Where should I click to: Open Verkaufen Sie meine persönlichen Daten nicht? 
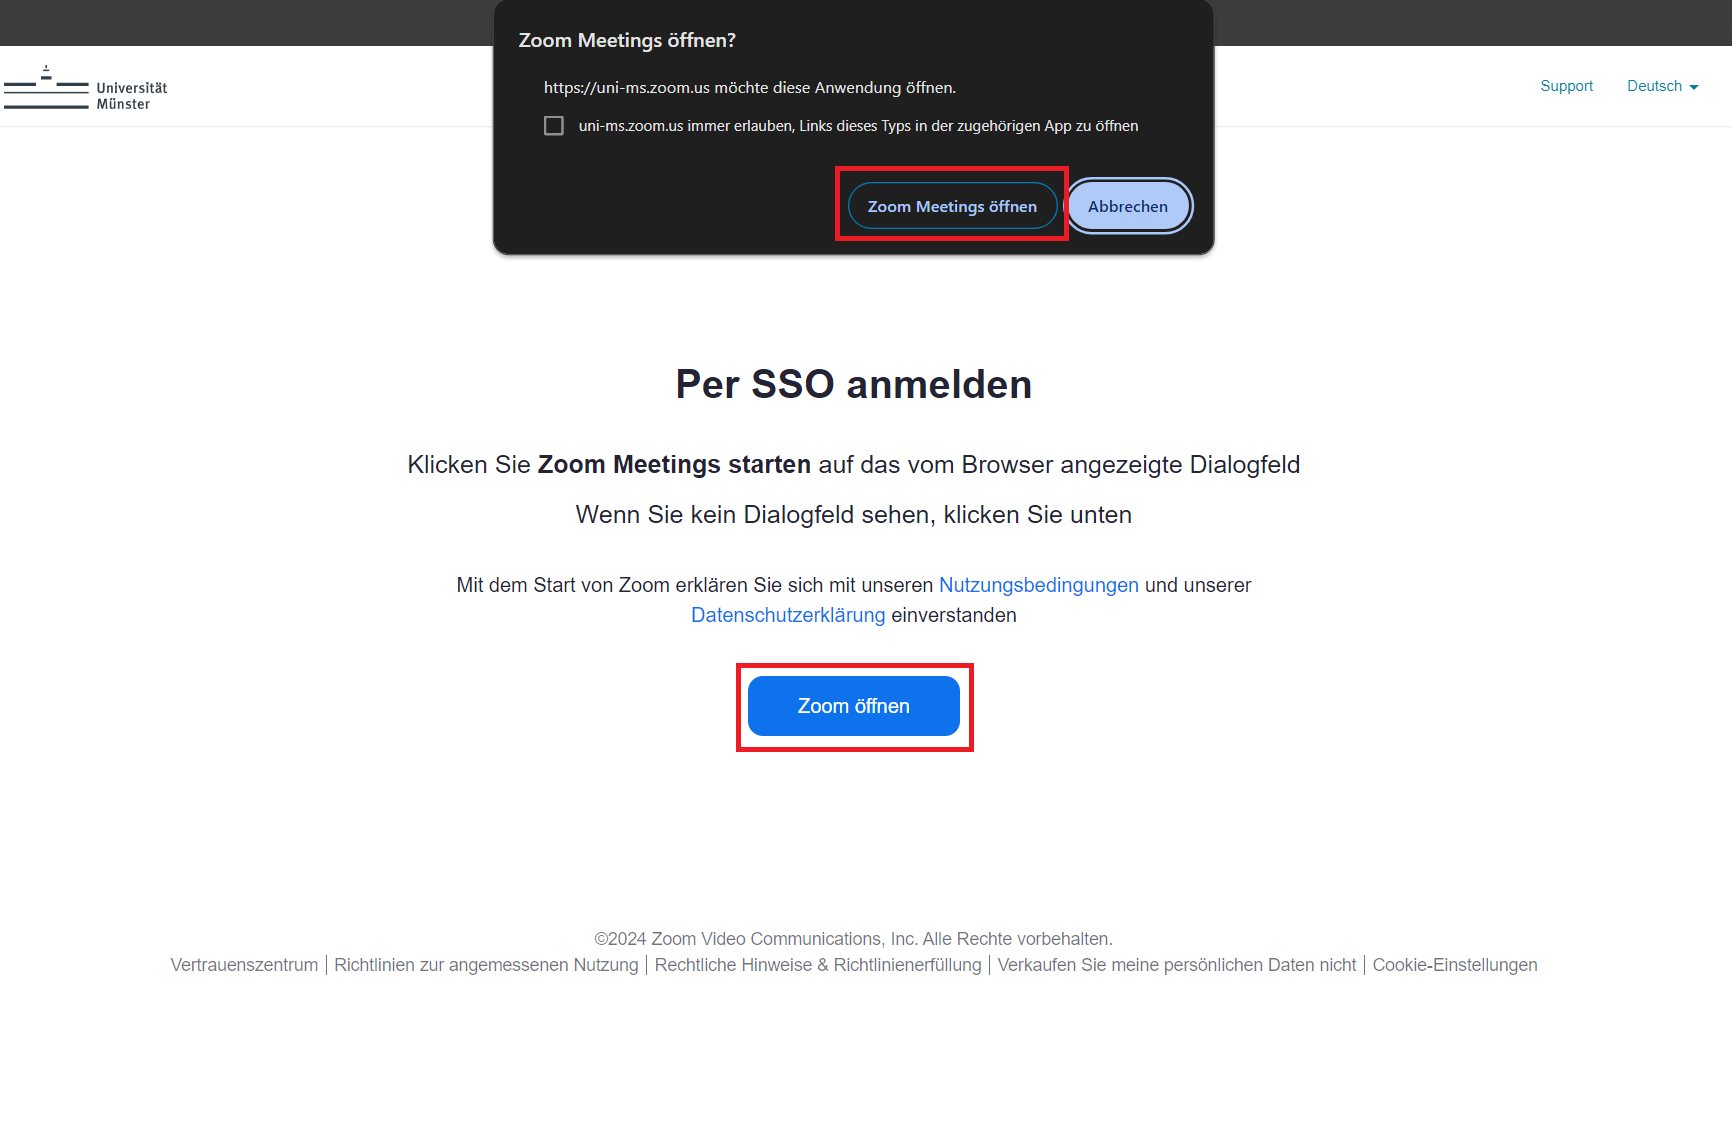pyautogui.click(x=1177, y=965)
